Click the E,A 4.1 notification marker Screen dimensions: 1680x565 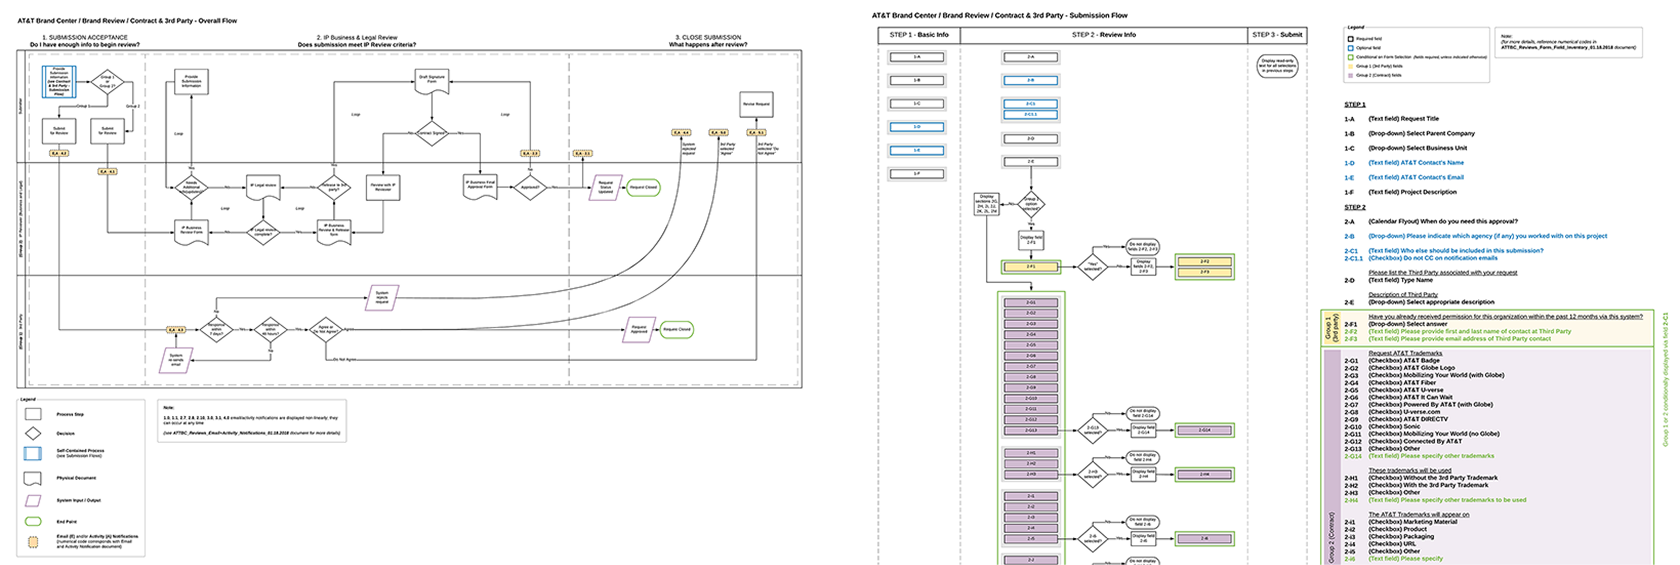(x=108, y=172)
